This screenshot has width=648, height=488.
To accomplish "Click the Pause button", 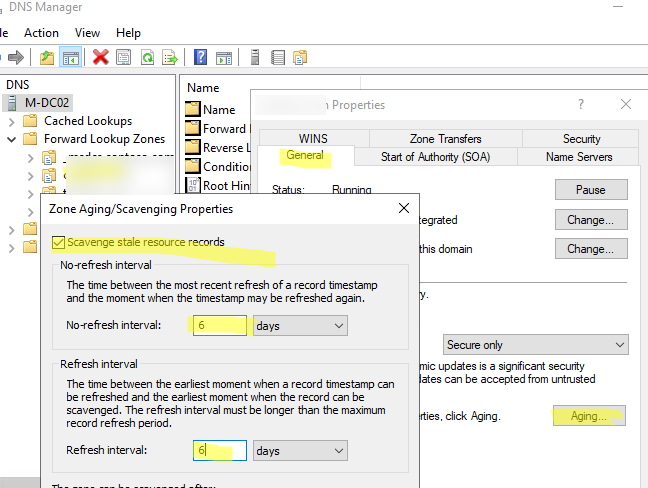I will click(591, 190).
